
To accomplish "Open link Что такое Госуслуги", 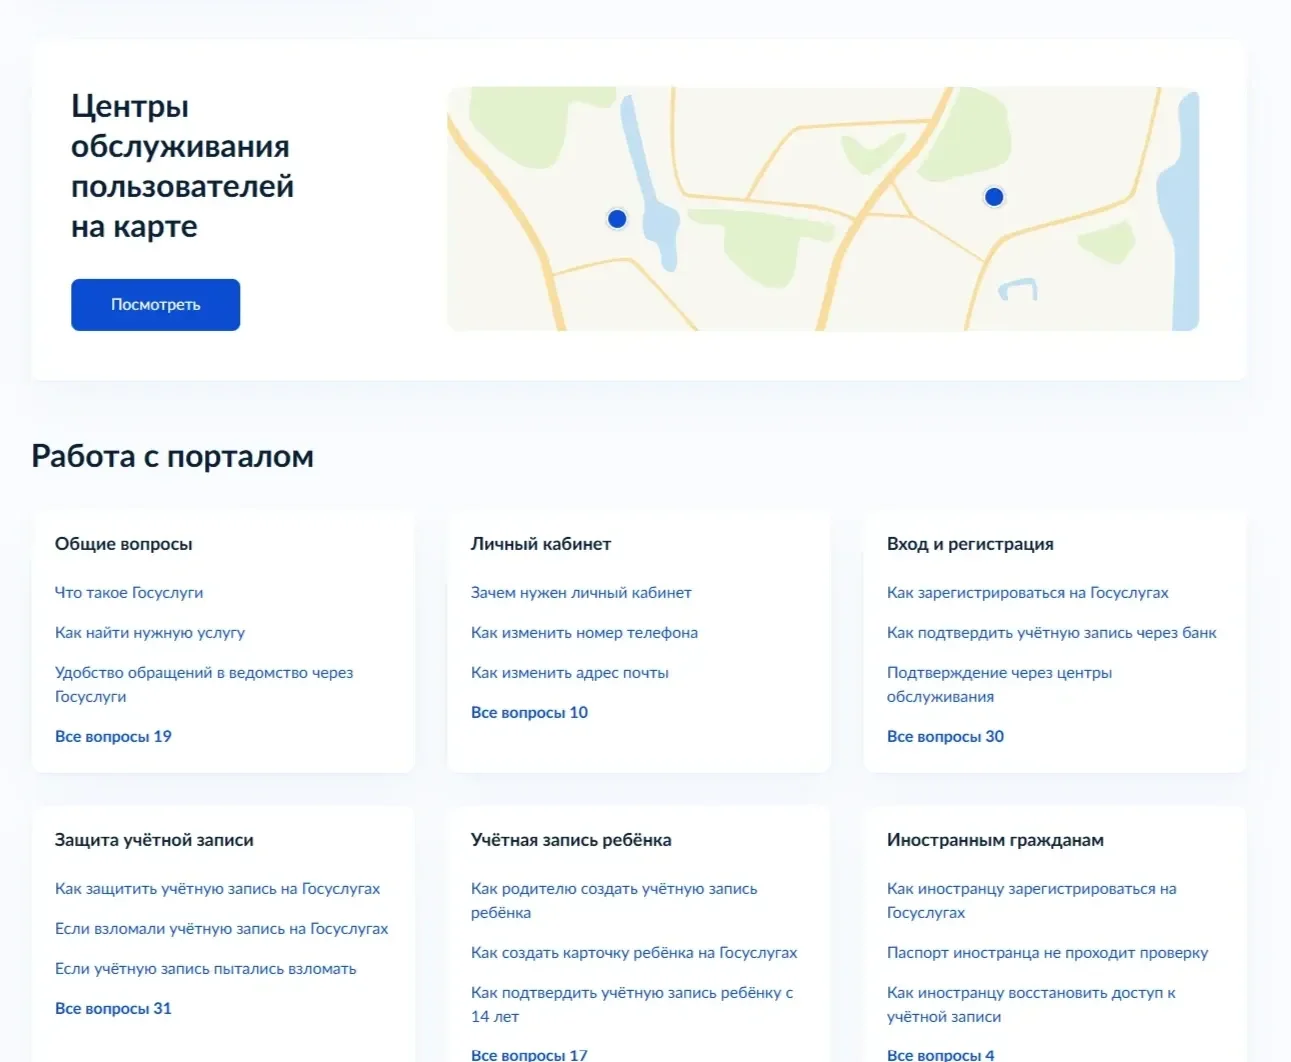I will tap(129, 593).
